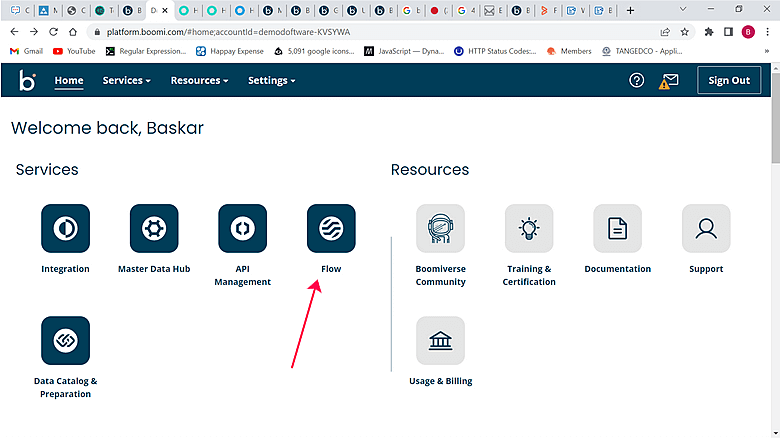This screenshot has width=780, height=438.
Task: Click the browser forward arrow
Action: point(33,32)
